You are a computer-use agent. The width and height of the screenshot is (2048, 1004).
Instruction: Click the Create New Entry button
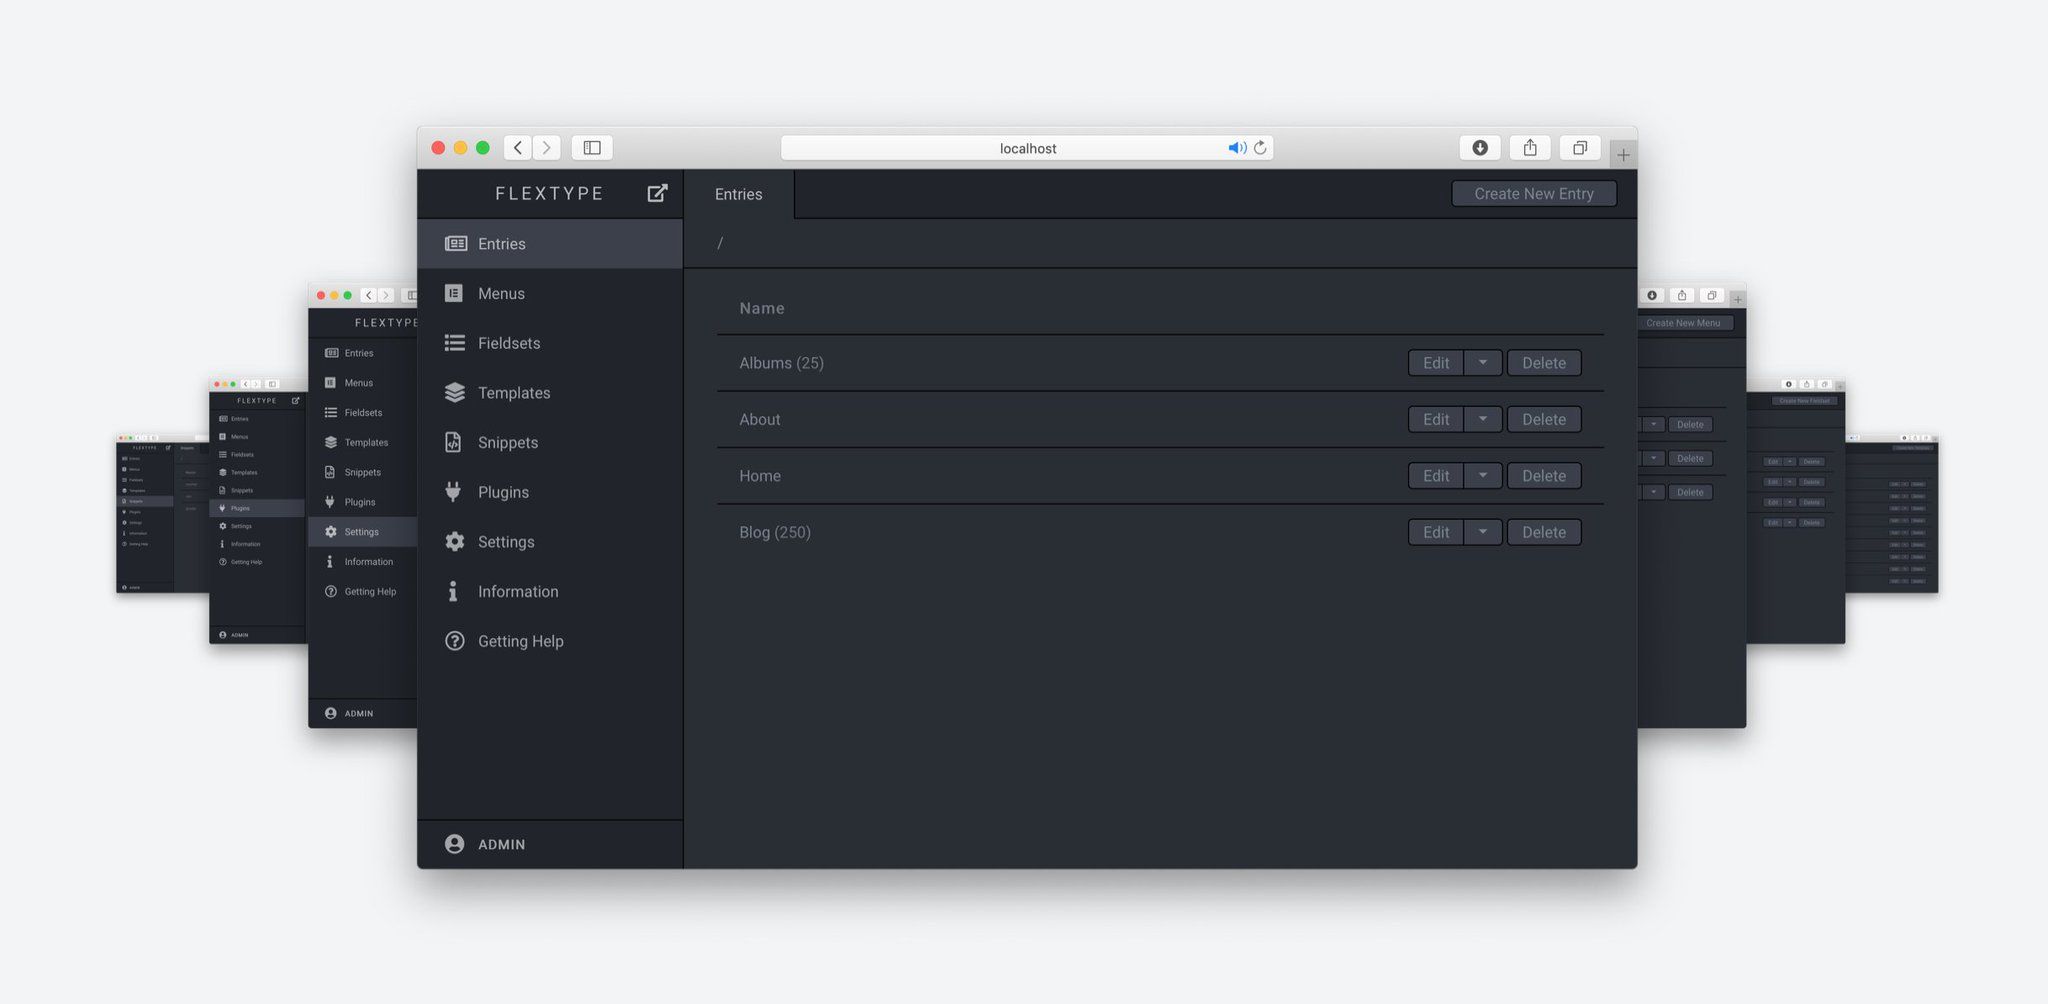pyautogui.click(x=1533, y=194)
